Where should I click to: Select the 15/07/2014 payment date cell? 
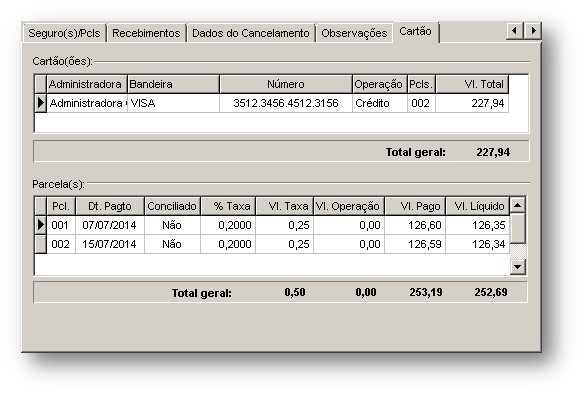click(110, 244)
